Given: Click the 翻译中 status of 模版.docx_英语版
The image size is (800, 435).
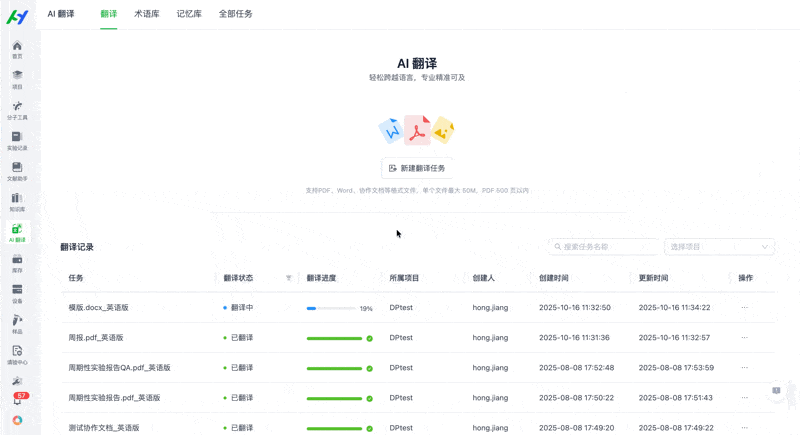Looking at the screenshot, I should coord(238,308).
